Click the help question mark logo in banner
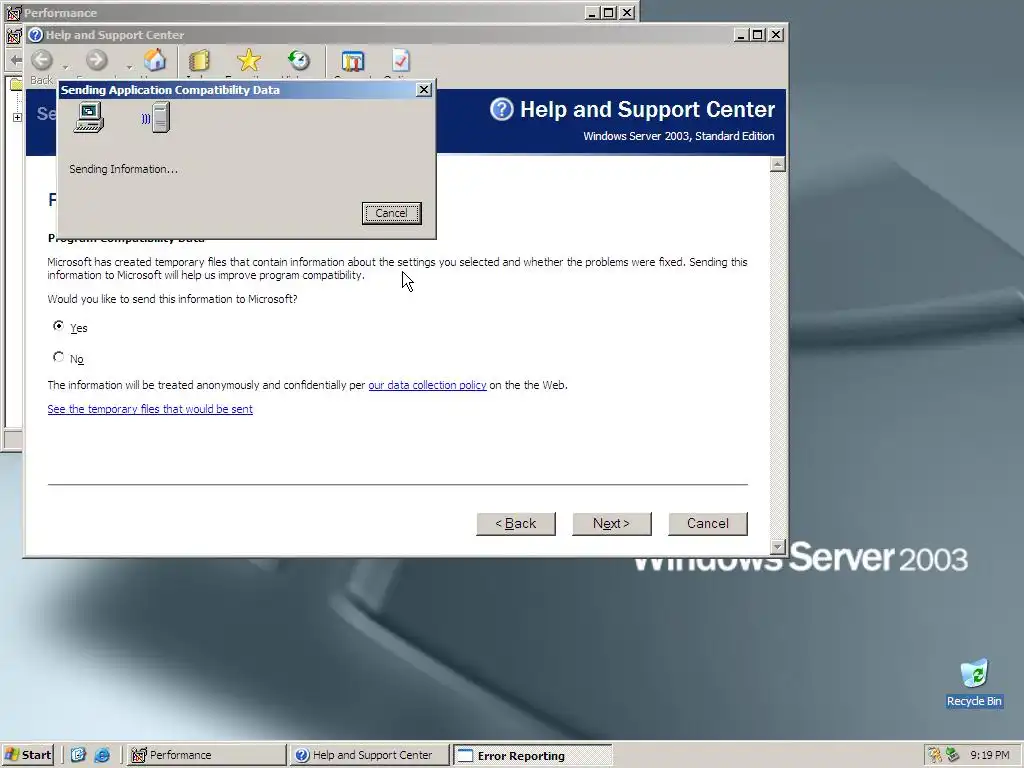Image resolution: width=1024 pixels, height=768 pixels. (502, 109)
